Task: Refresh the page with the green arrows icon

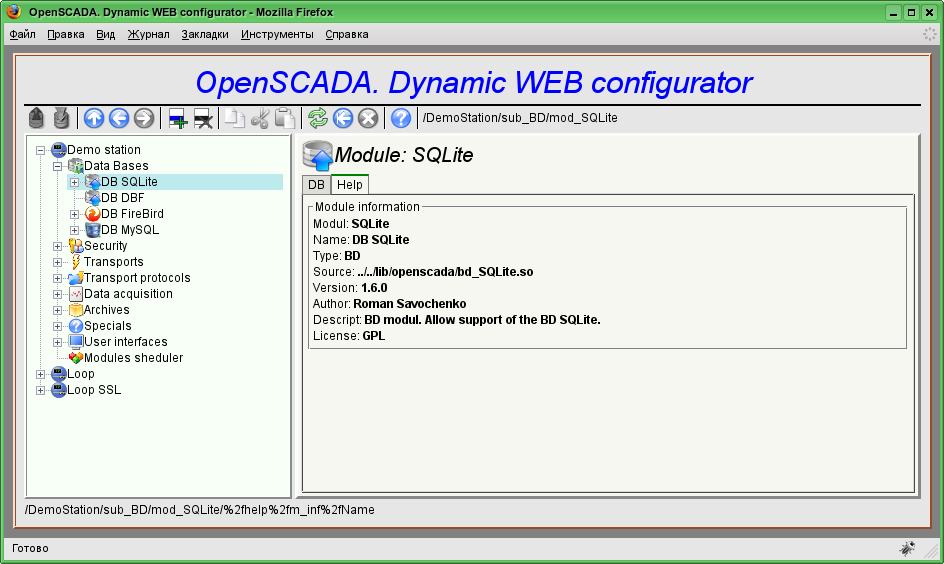Action: point(318,118)
